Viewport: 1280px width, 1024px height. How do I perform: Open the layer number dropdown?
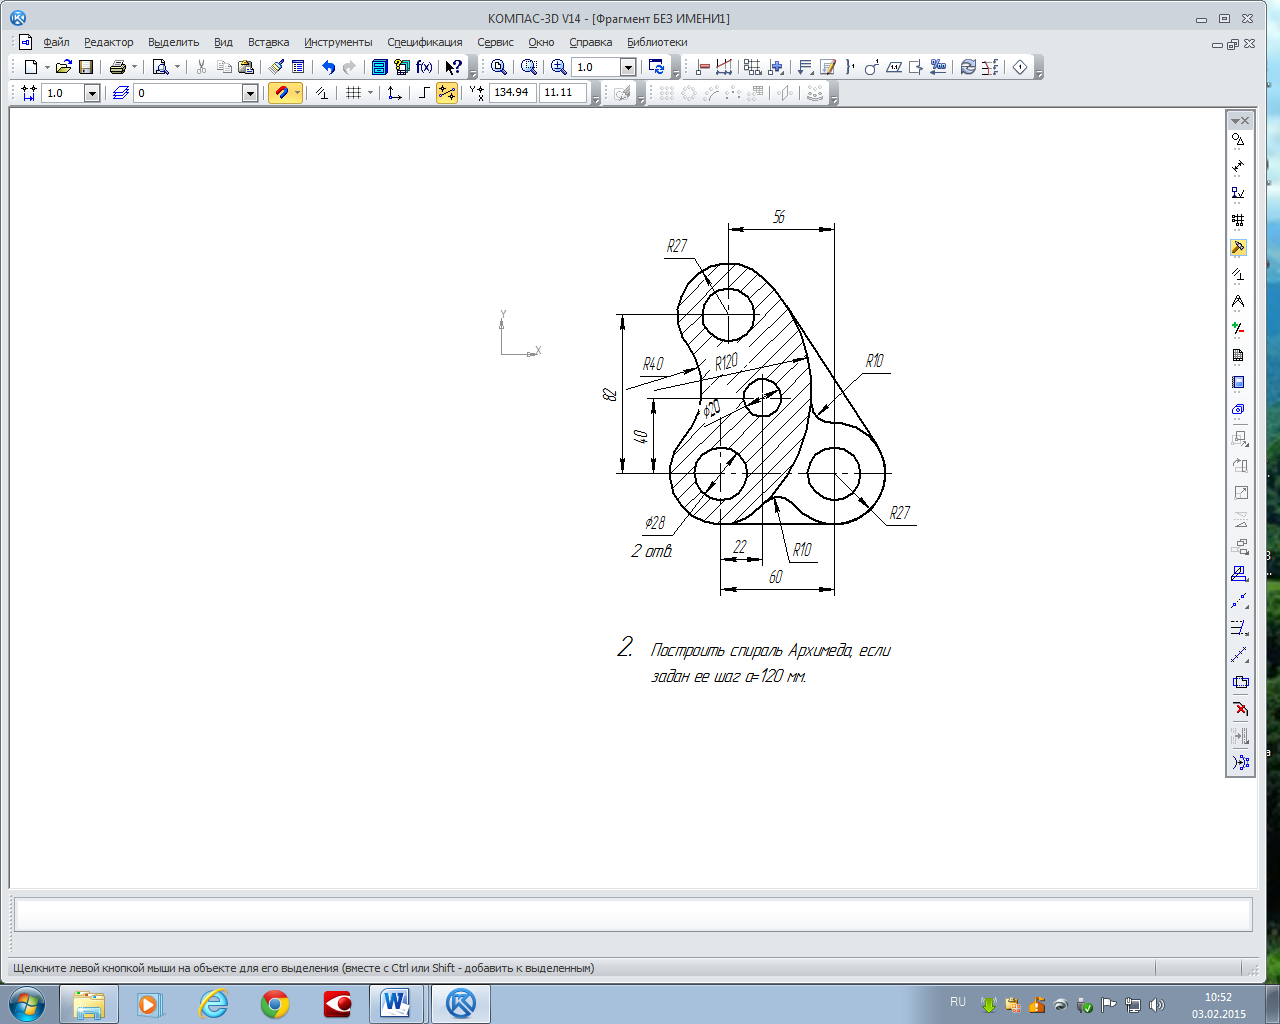point(250,93)
